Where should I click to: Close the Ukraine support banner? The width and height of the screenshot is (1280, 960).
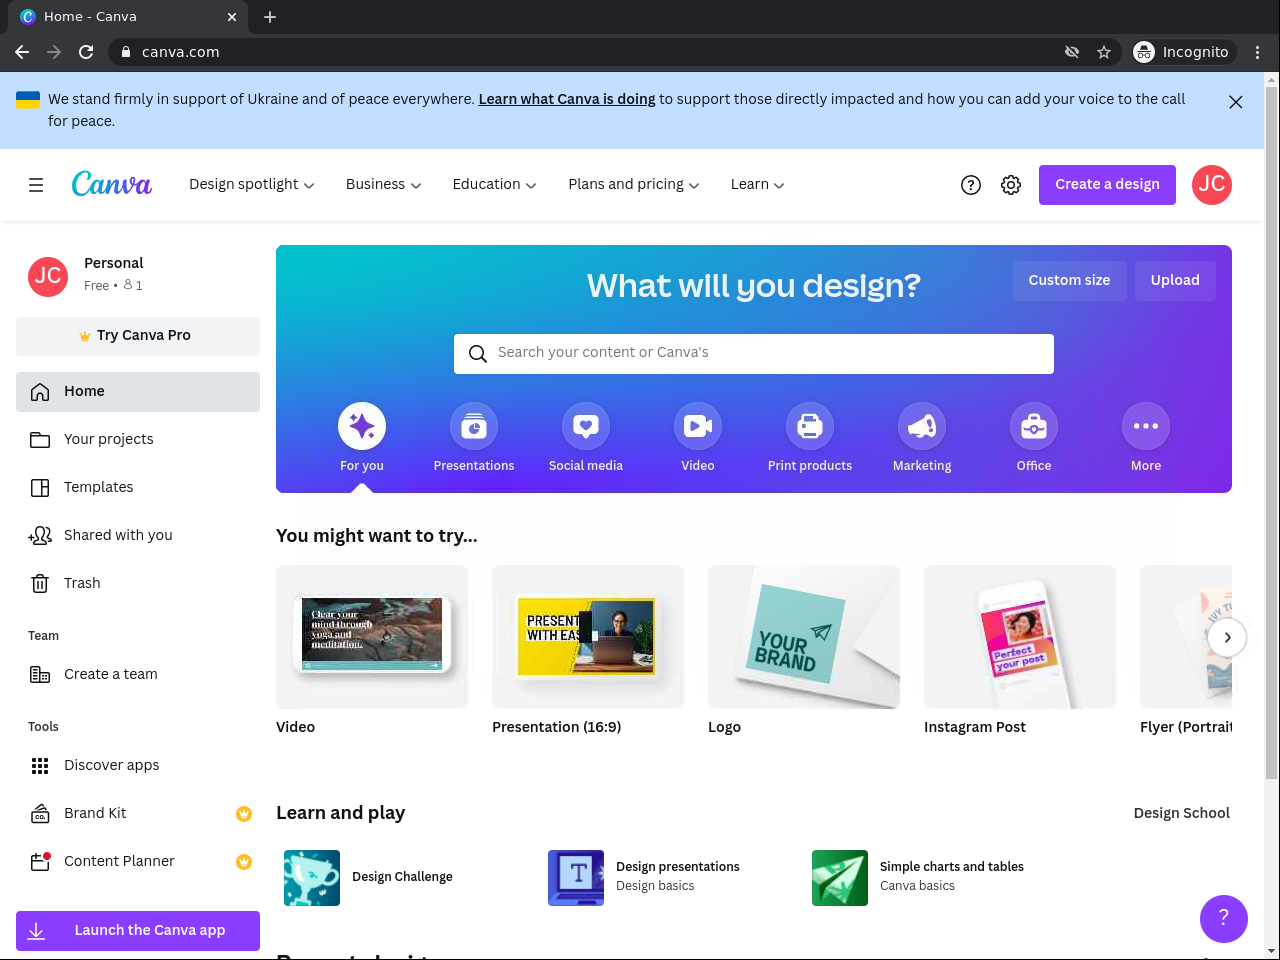(x=1236, y=102)
